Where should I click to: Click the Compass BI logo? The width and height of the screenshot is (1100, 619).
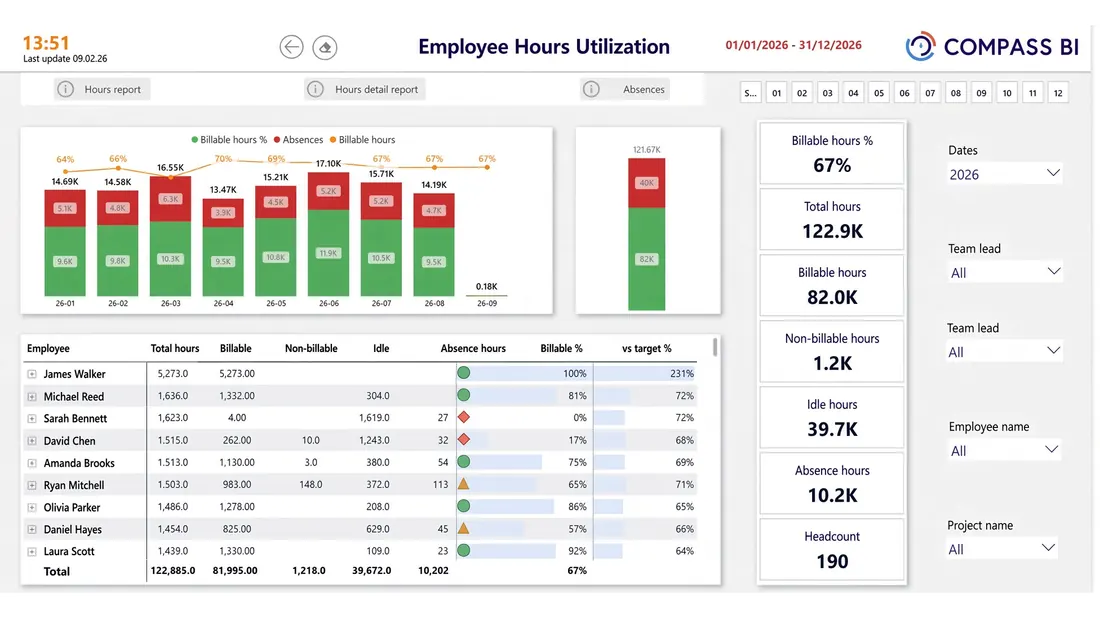(992, 46)
